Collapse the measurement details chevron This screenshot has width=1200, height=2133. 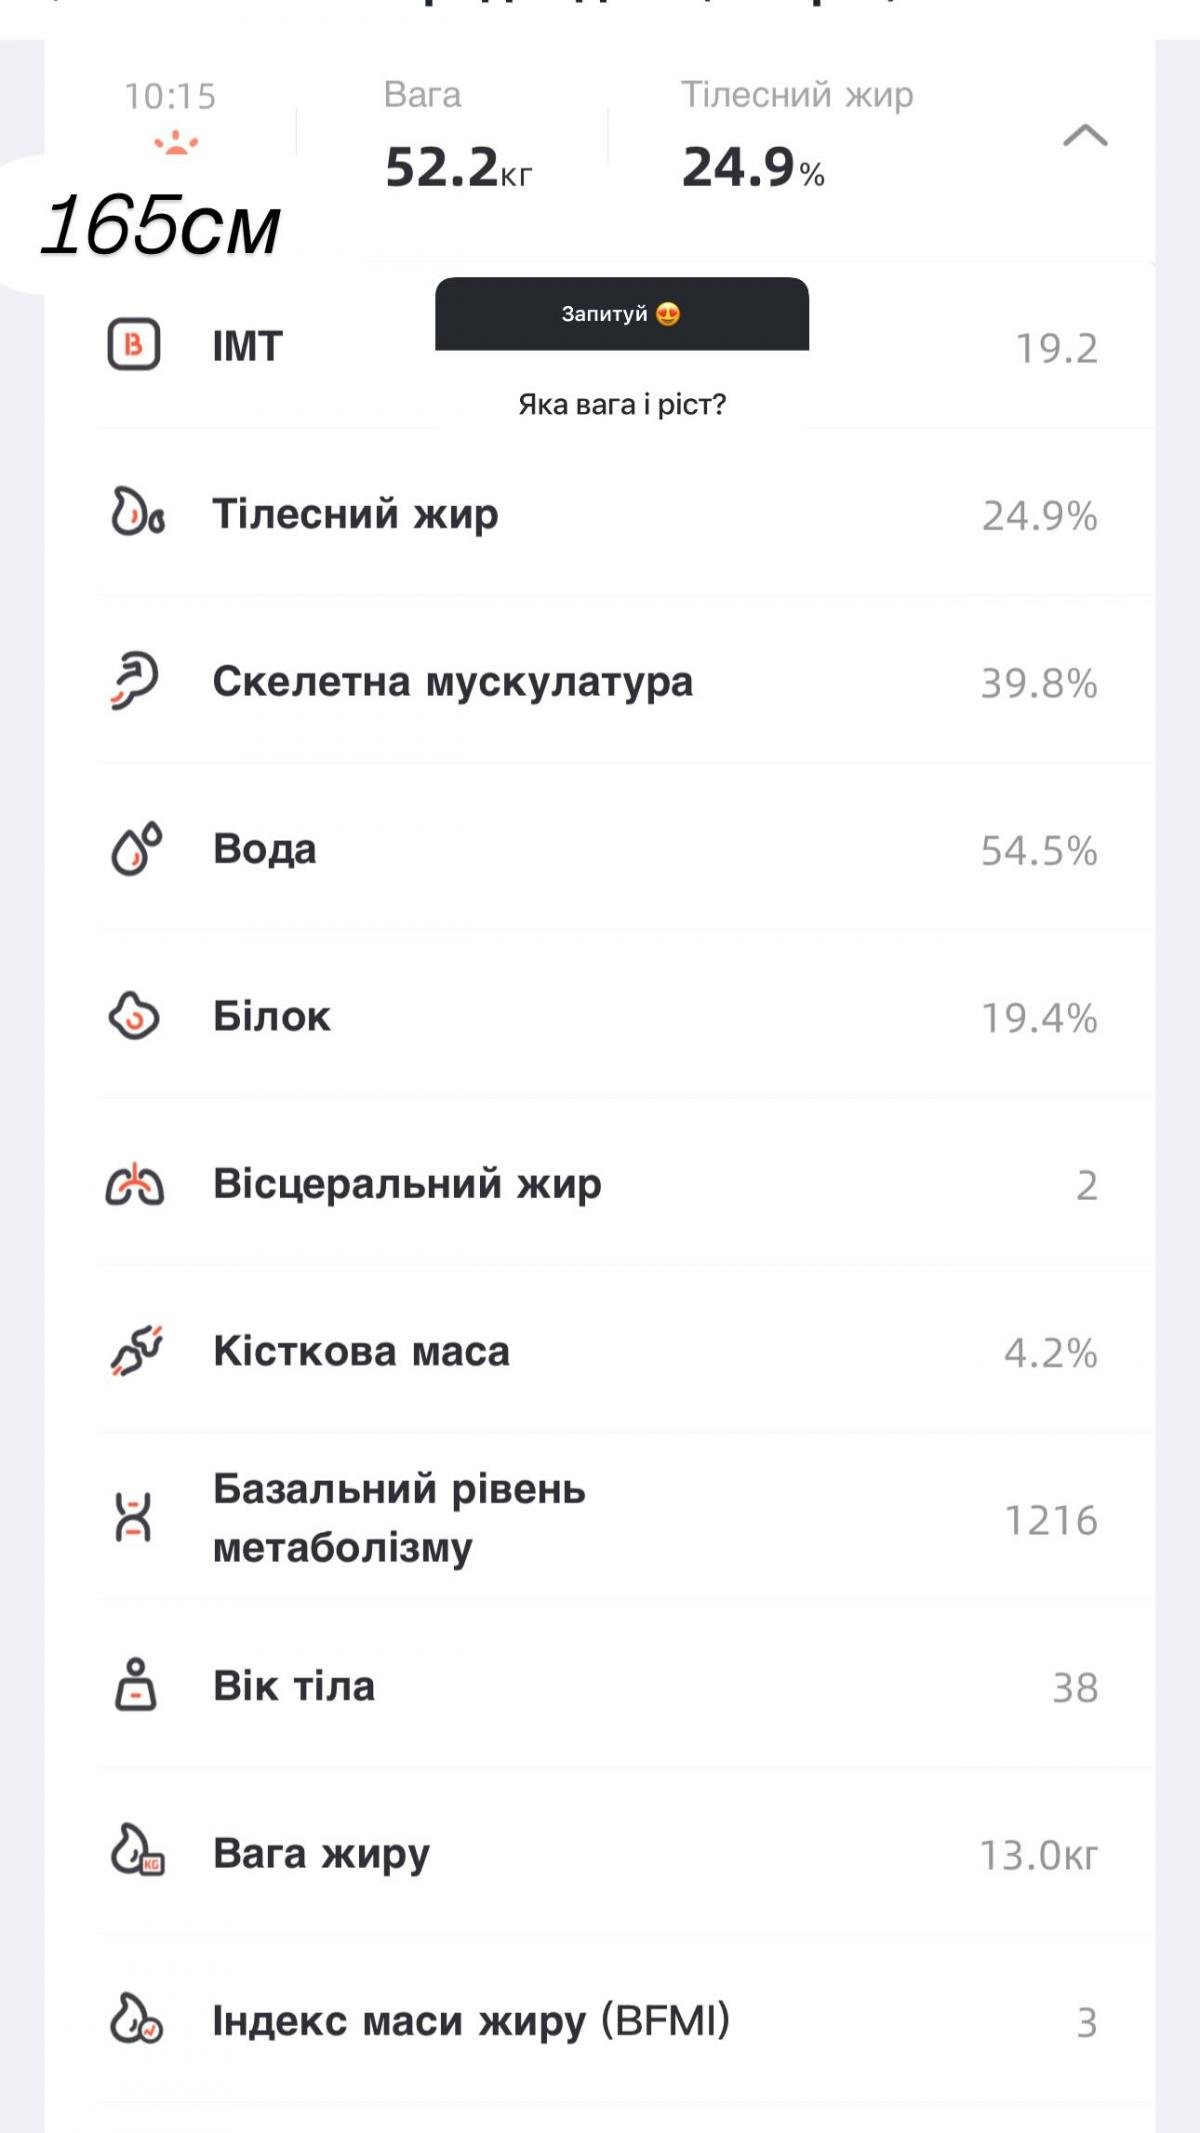[1084, 135]
